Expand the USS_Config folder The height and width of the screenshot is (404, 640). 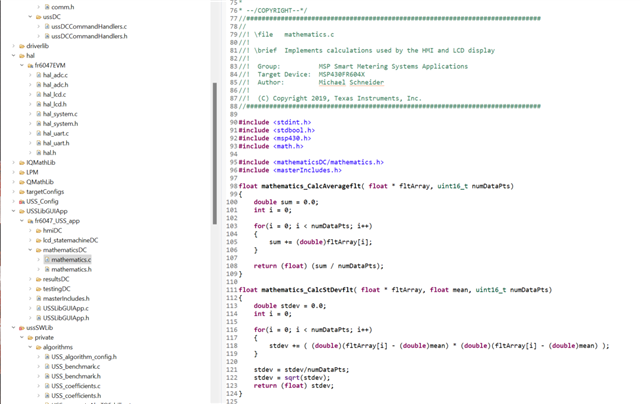pos(13,202)
